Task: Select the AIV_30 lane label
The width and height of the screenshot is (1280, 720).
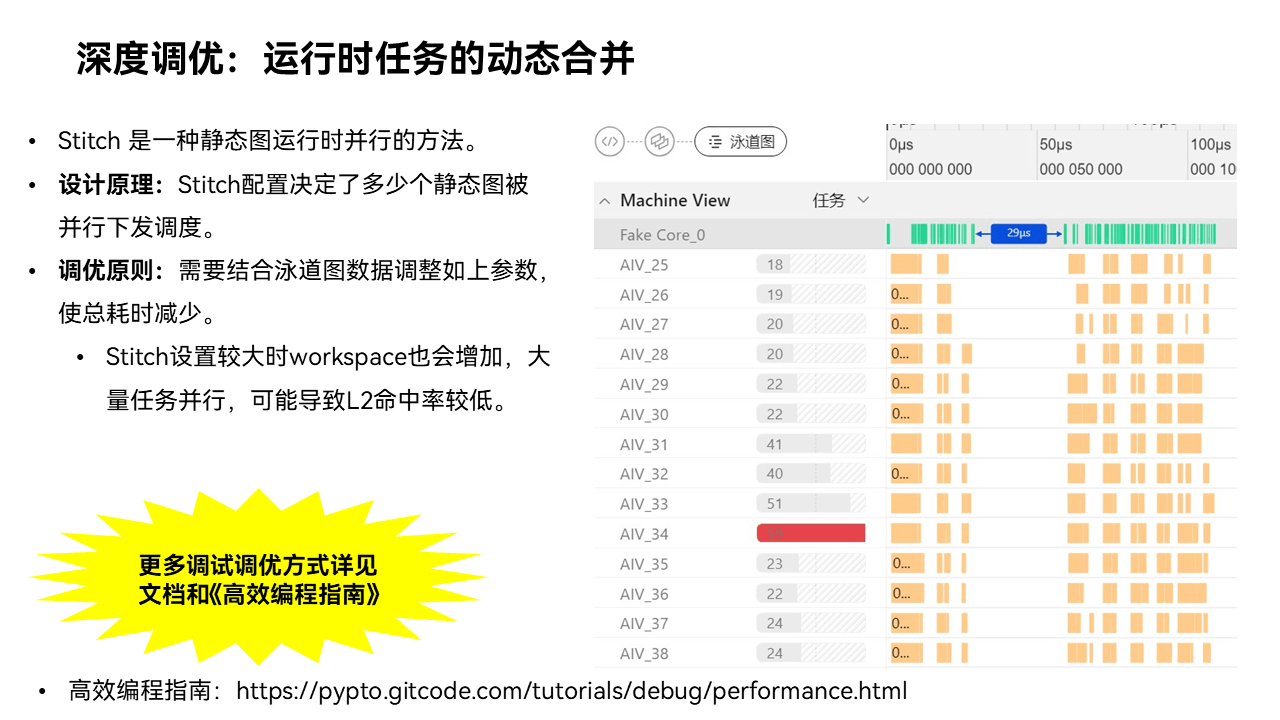Action: [x=644, y=414]
